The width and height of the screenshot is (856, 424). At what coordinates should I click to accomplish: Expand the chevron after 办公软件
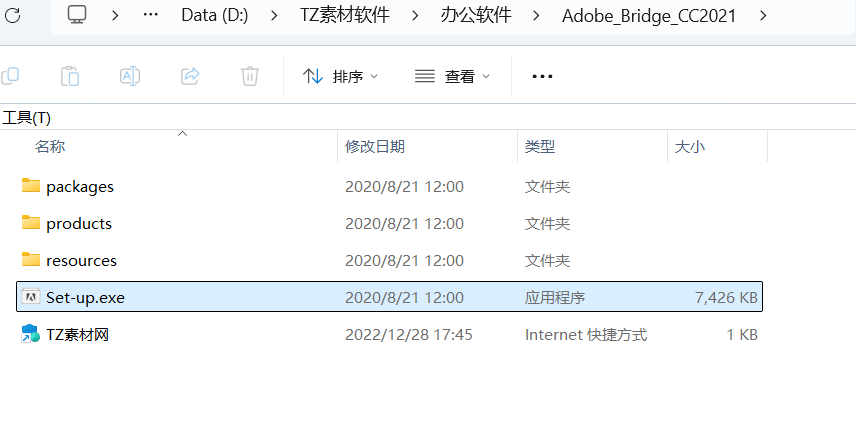[537, 16]
